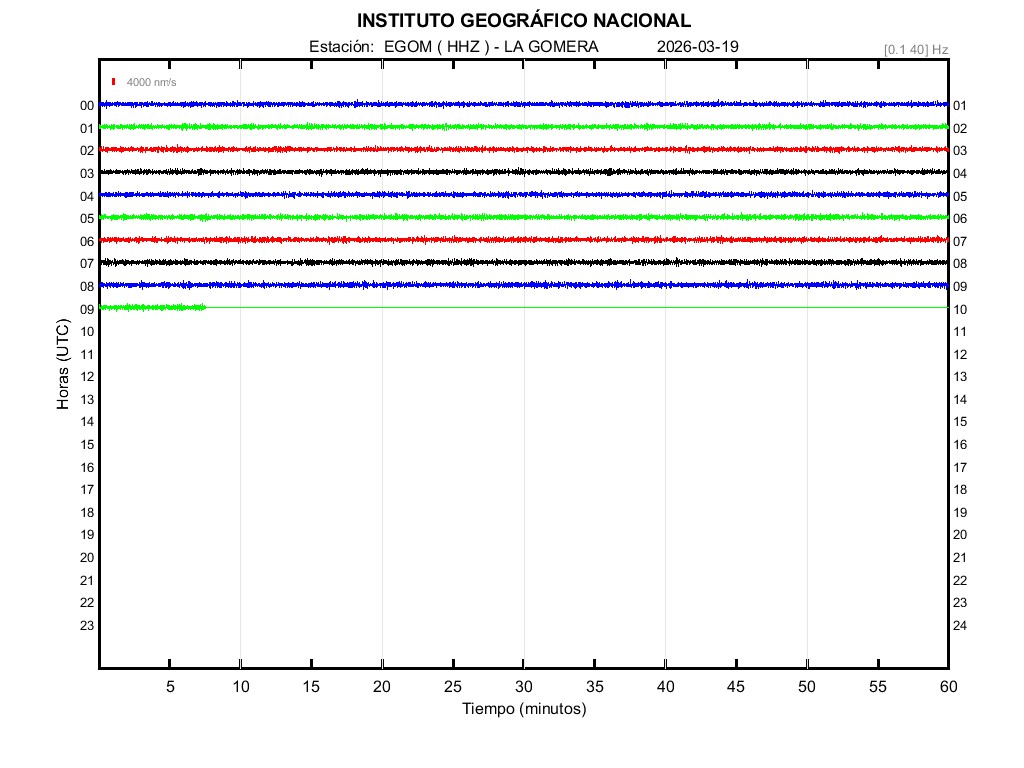Click the "Tiempo (minutos)" axis label

coord(523,709)
